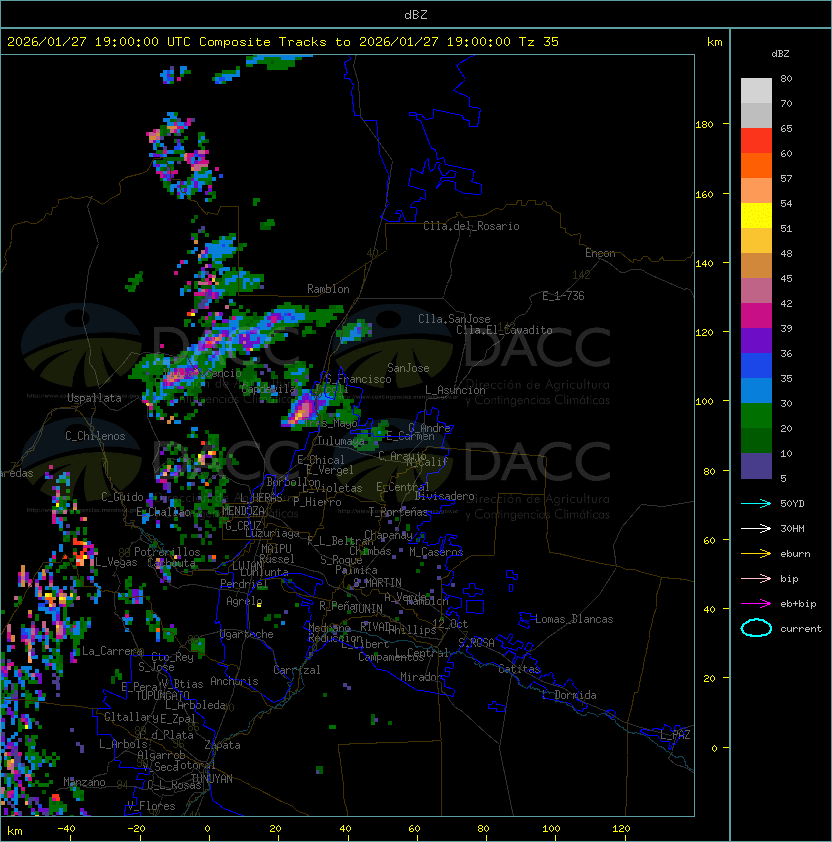Click the 'L_Asuncion' place label
Screen dimensions: 832x842
(455, 390)
